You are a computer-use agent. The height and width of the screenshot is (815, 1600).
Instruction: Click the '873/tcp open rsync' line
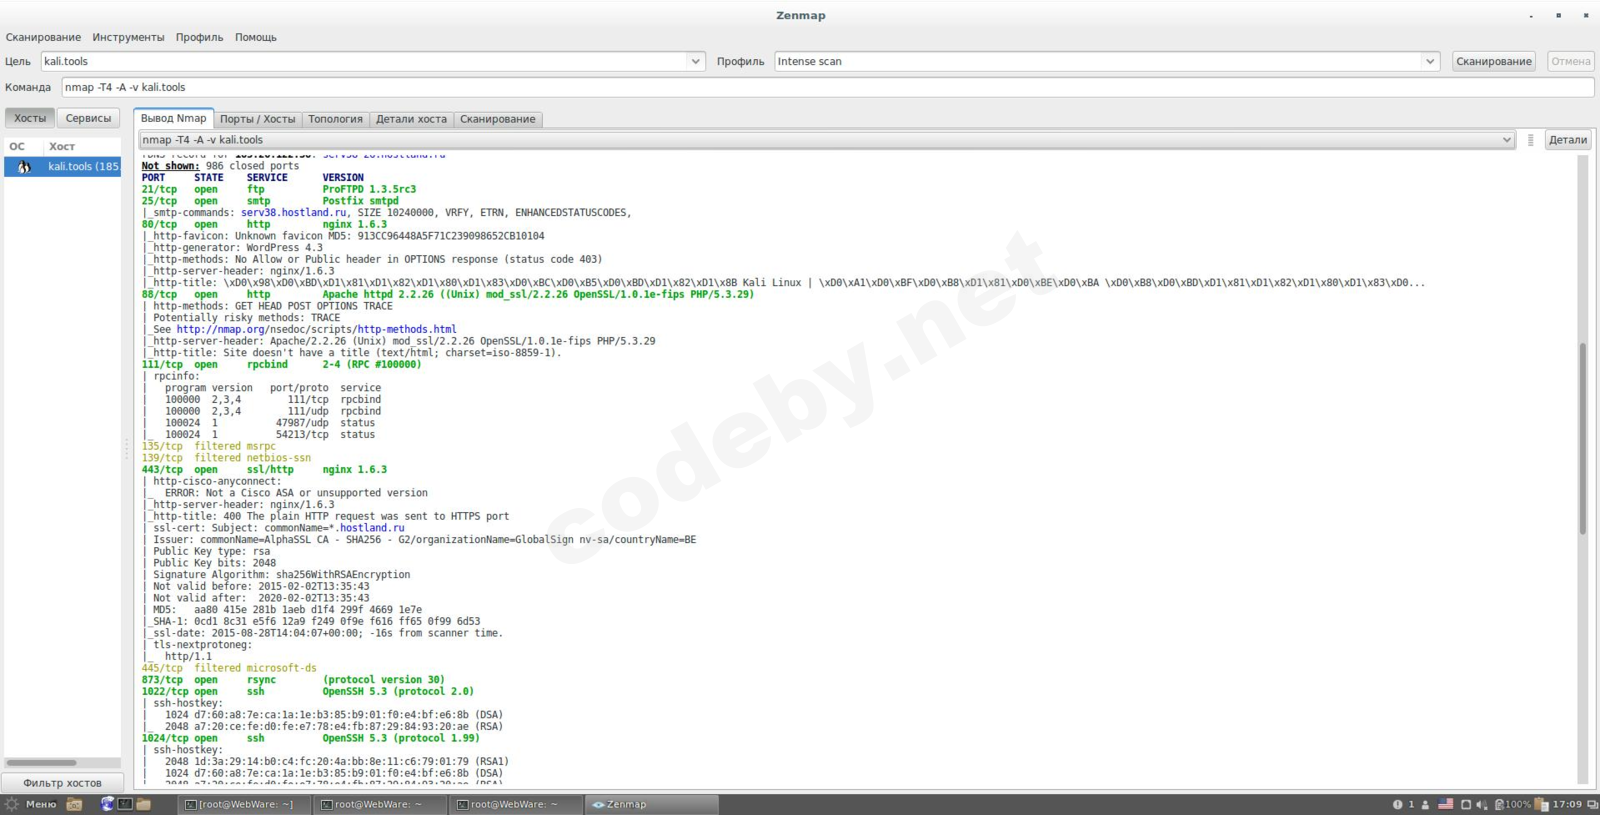click(293, 680)
